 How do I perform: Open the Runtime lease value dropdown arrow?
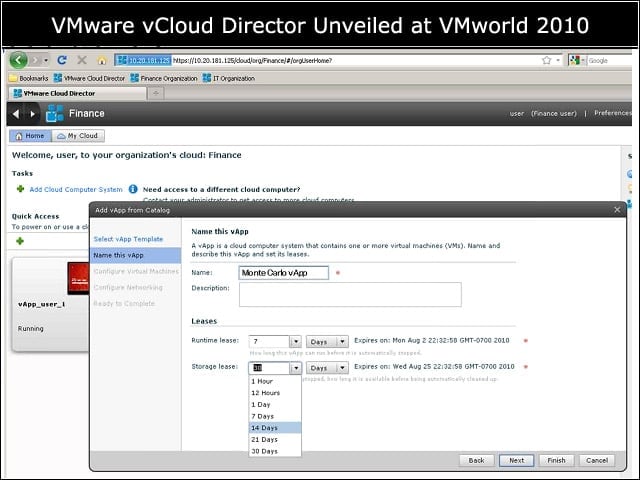point(296,341)
